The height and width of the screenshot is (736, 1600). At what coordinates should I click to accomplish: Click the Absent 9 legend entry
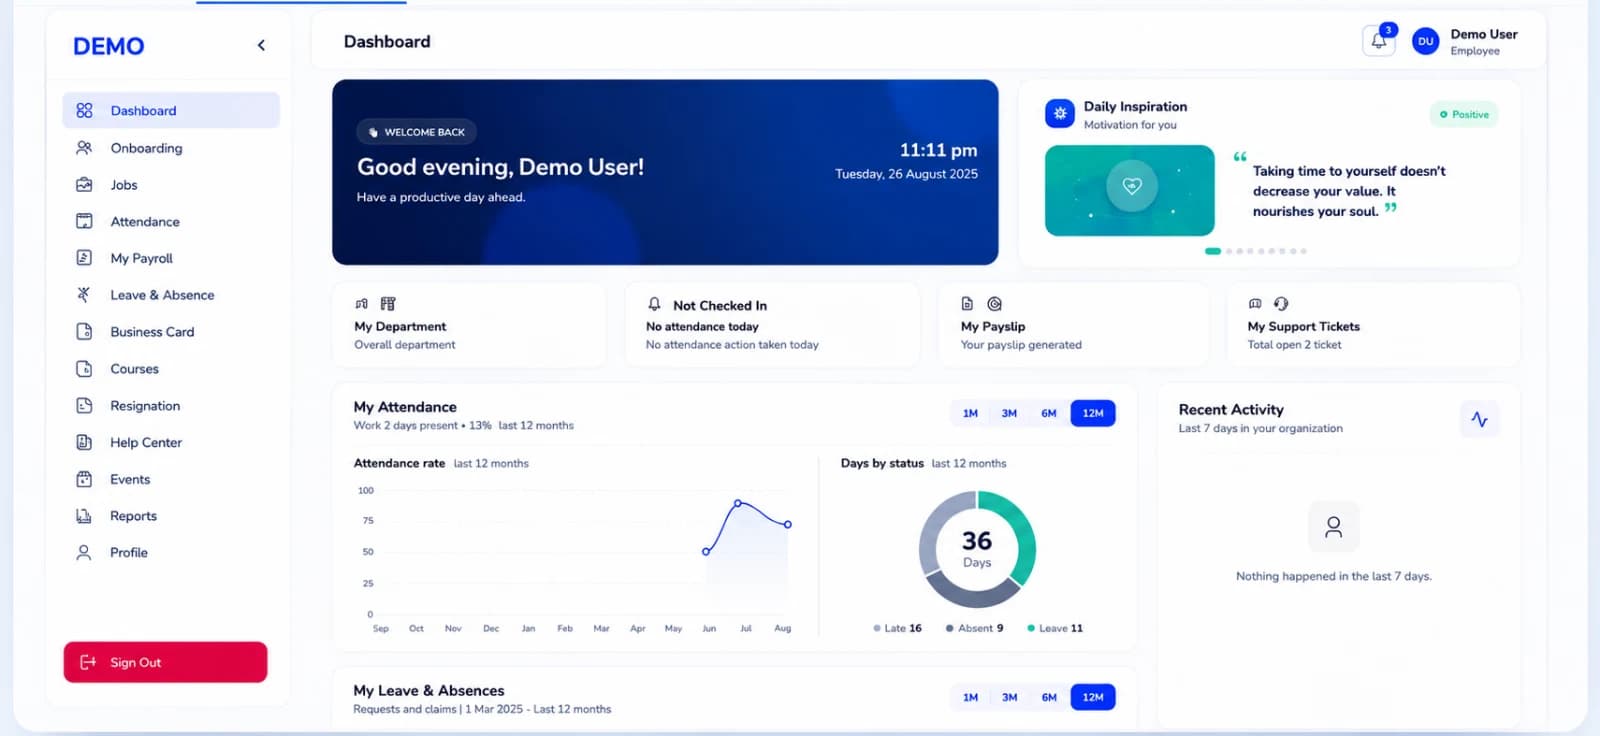[975, 628]
